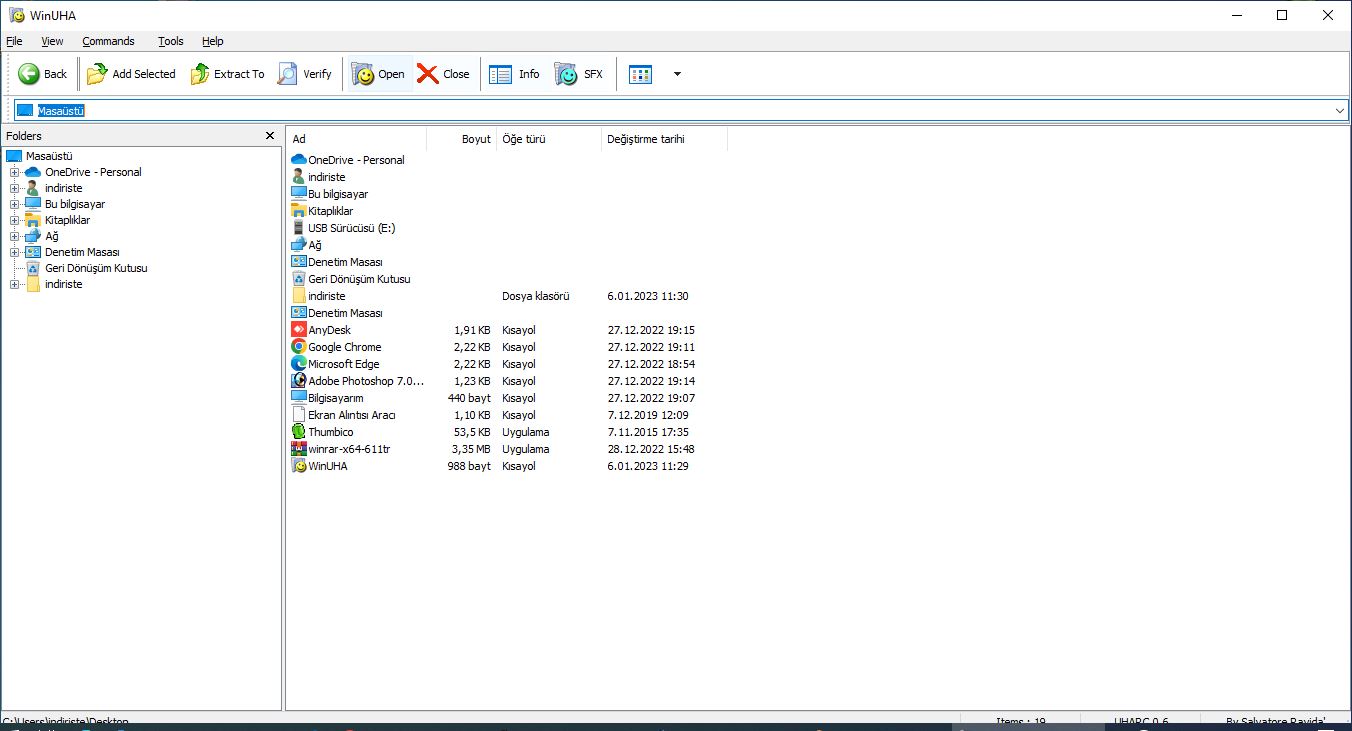Viewport: 1352px width, 731px height.
Task: Click the Back toolbar button
Action: [x=43, y=74]
